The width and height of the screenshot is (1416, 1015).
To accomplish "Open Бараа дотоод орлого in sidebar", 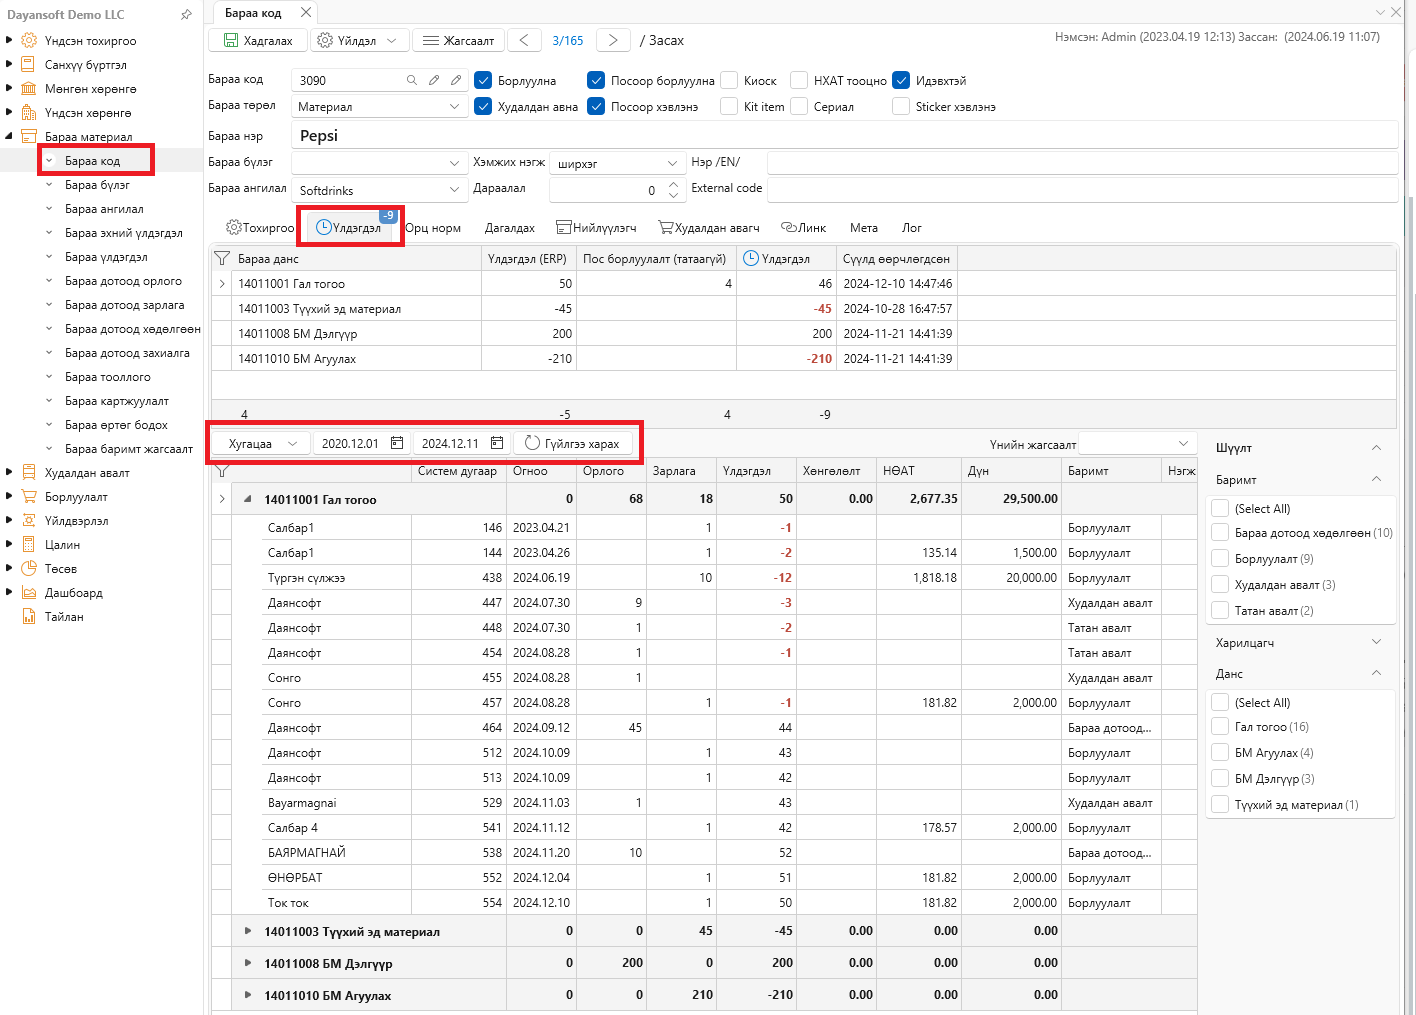I will point(123,281).
